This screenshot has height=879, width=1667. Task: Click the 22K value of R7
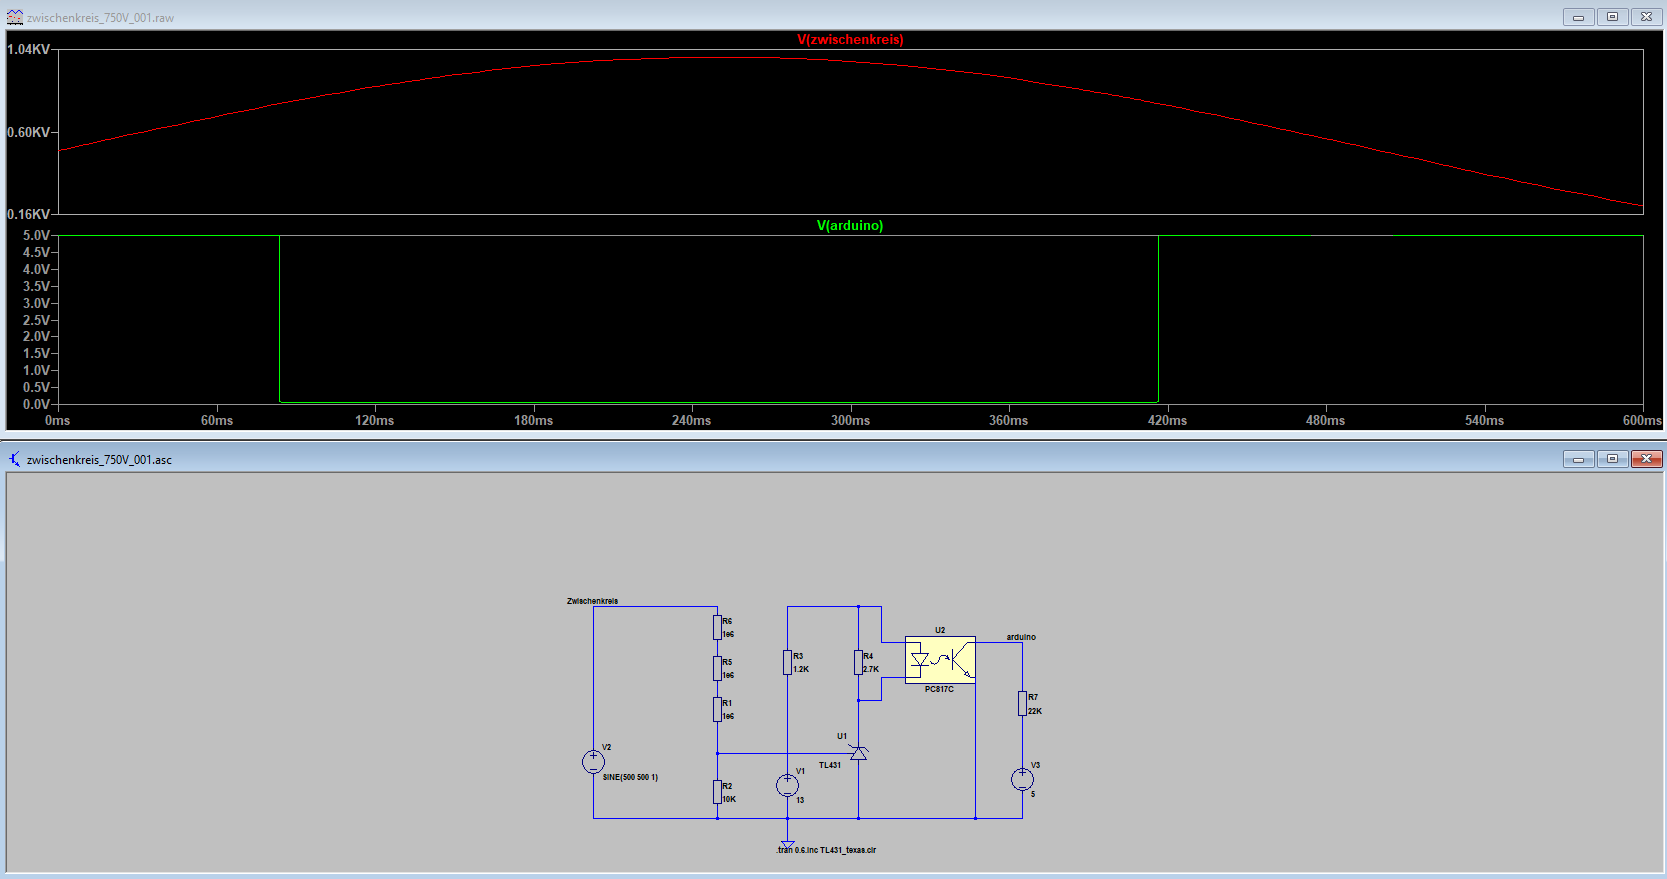coord(1035,711)
